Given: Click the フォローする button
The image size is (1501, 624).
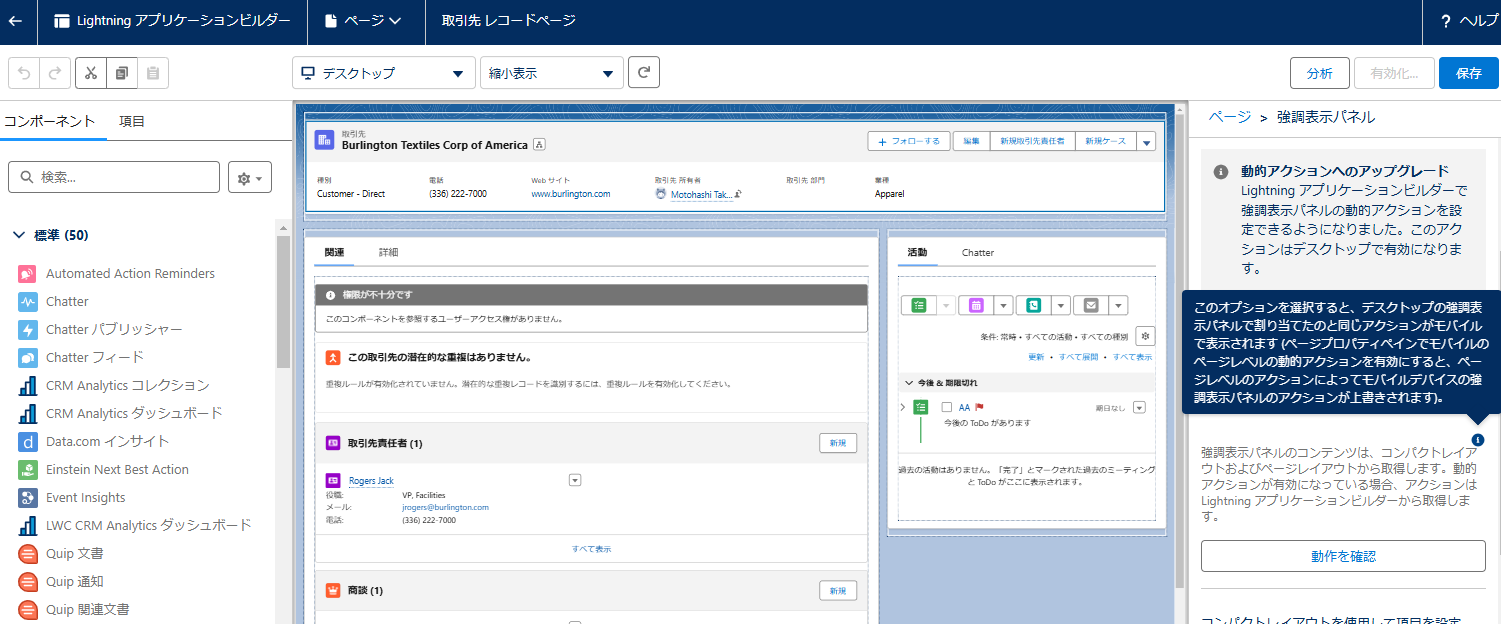Looking at the screenshot, I should tap(908, 141).
